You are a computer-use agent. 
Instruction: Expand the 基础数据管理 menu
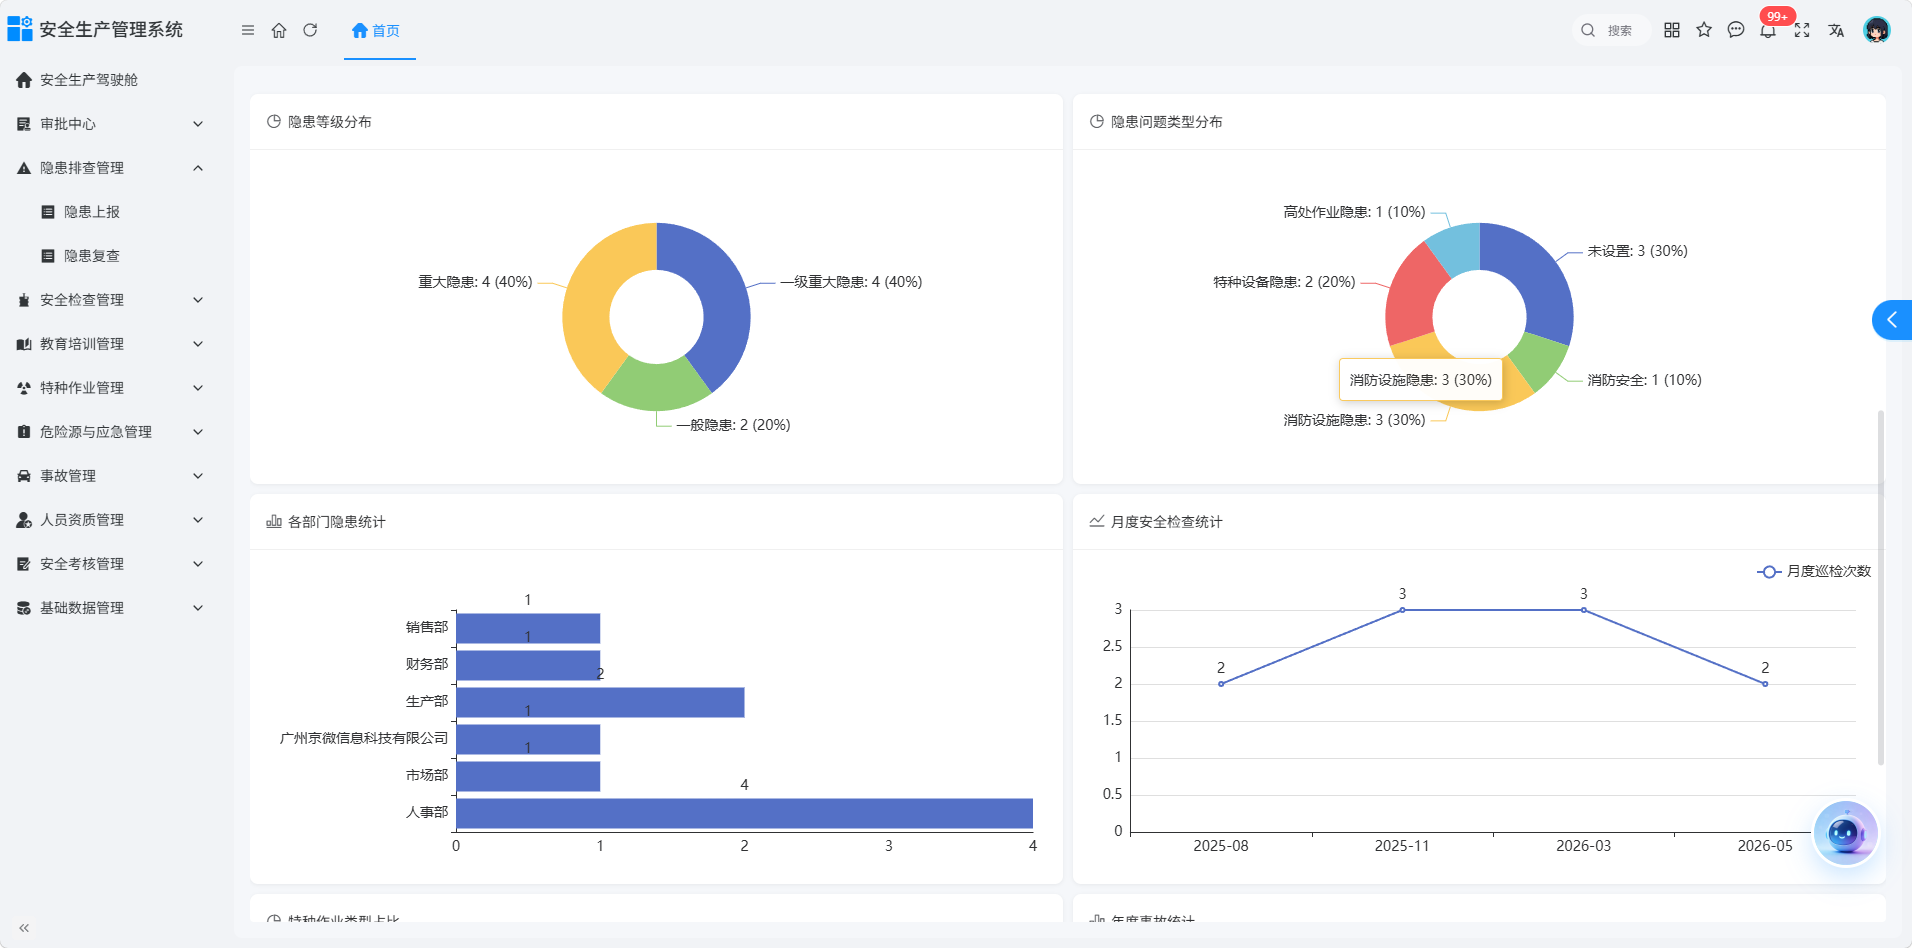(x=110, y=608)
